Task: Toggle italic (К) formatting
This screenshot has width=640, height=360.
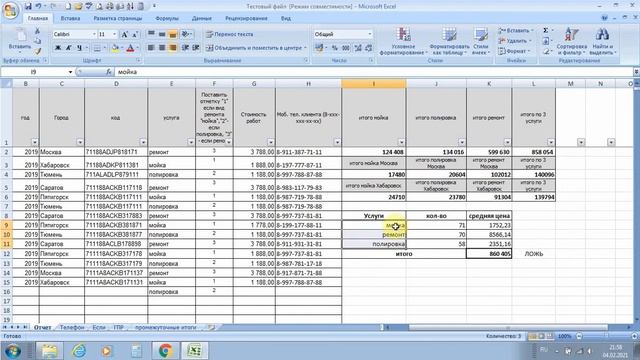Action: [69, 48]
